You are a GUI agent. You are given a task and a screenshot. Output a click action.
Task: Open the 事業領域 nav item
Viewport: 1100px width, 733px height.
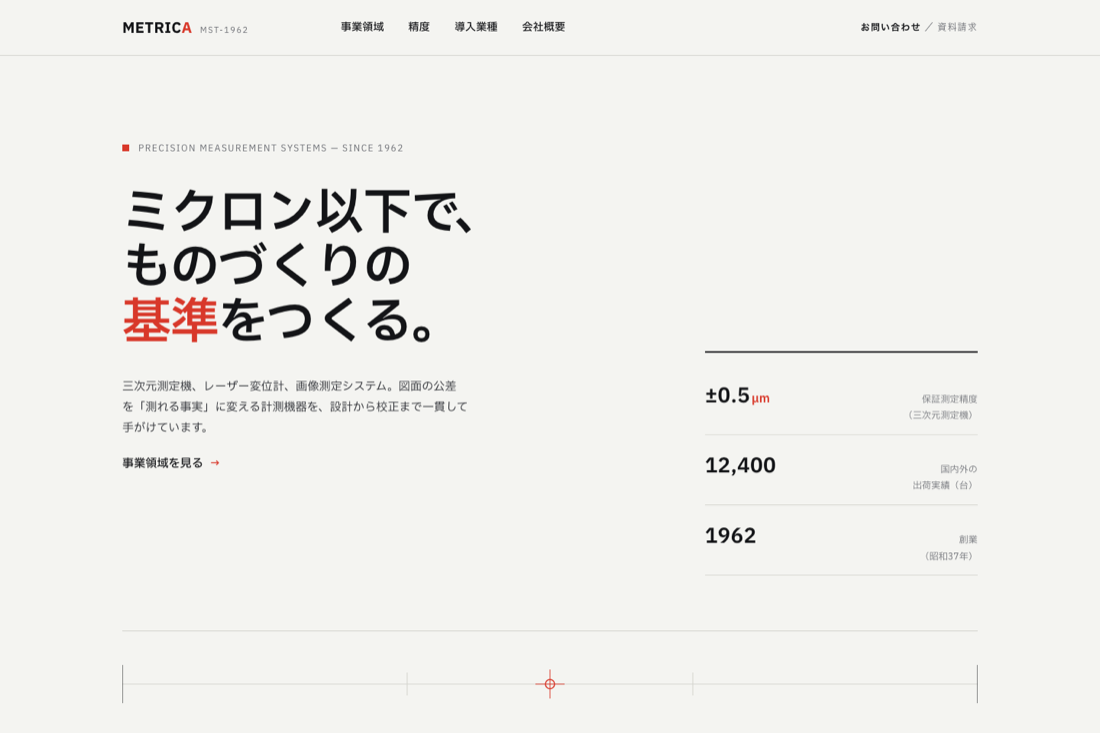362,27
